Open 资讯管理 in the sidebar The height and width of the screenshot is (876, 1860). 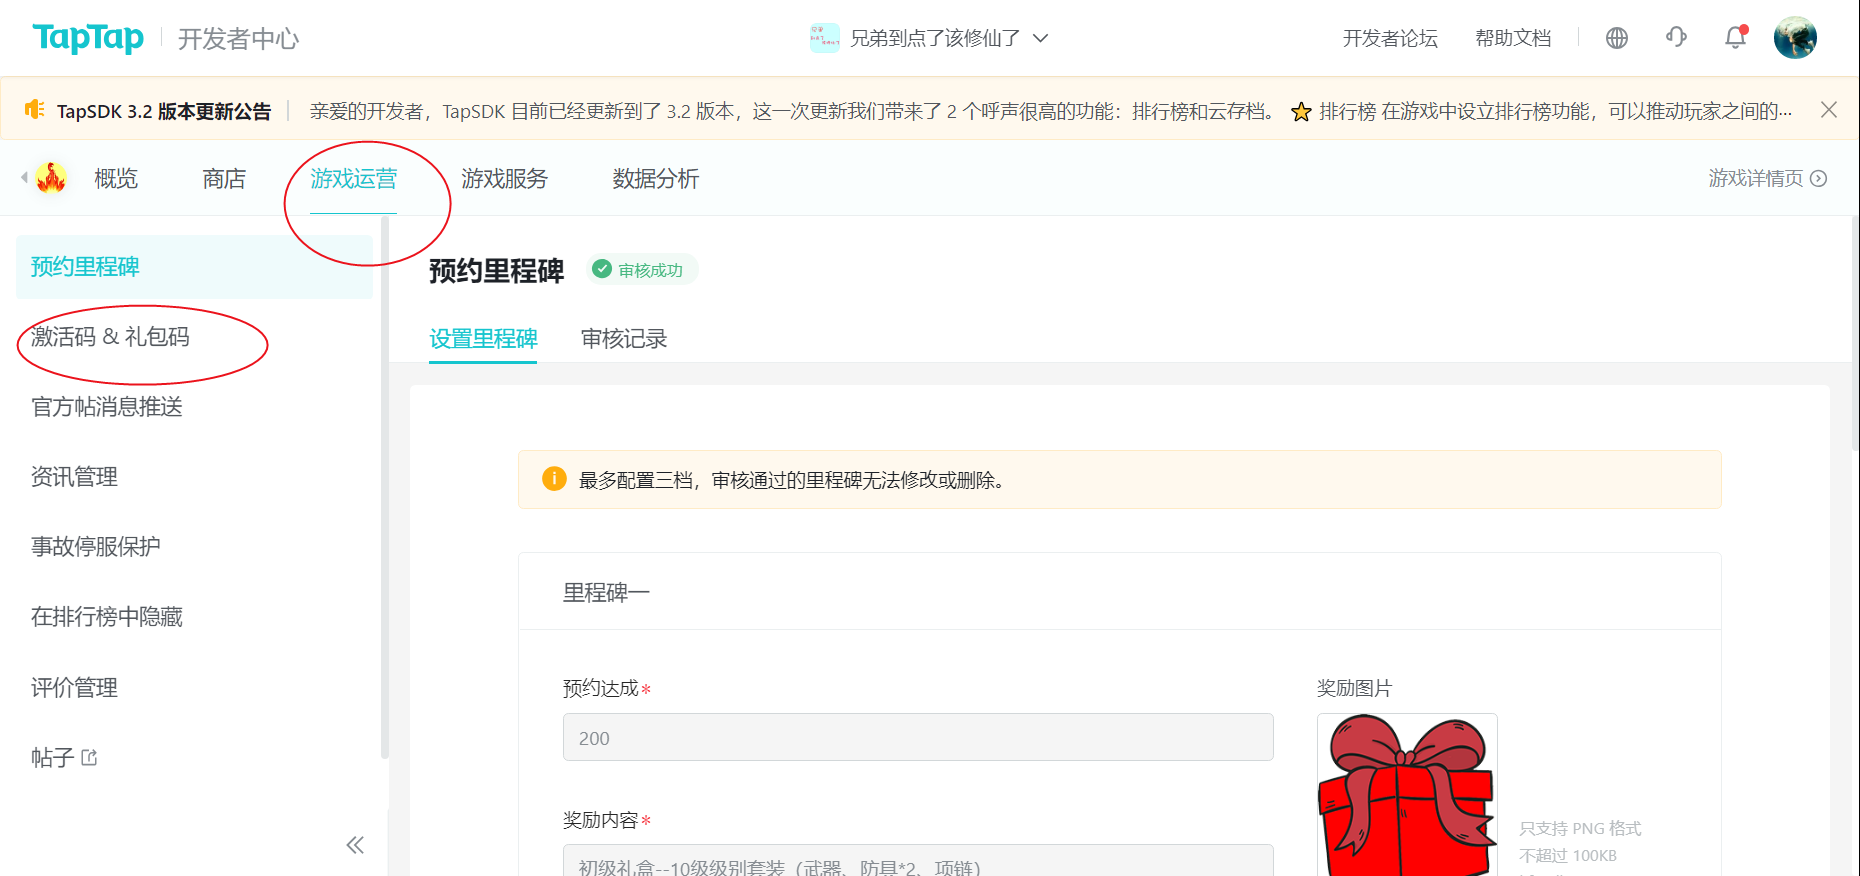click(74, 477)
